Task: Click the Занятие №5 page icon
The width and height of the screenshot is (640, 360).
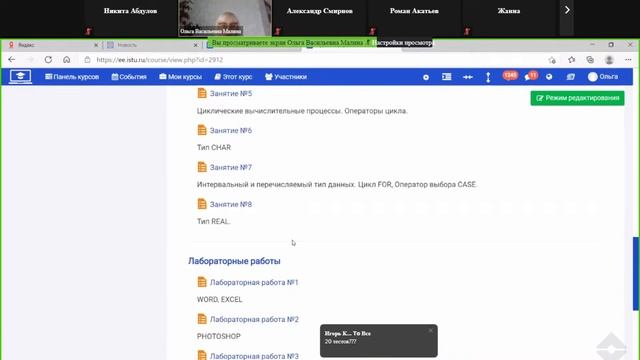Action: pos(202,93)
